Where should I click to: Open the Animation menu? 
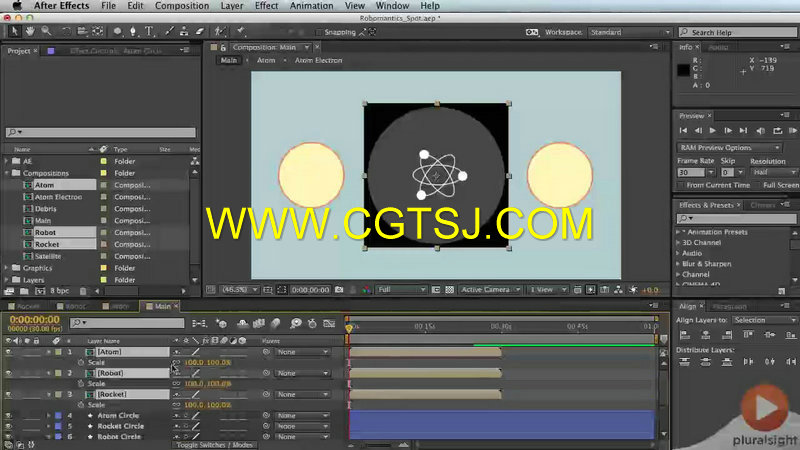pos(311,6)
